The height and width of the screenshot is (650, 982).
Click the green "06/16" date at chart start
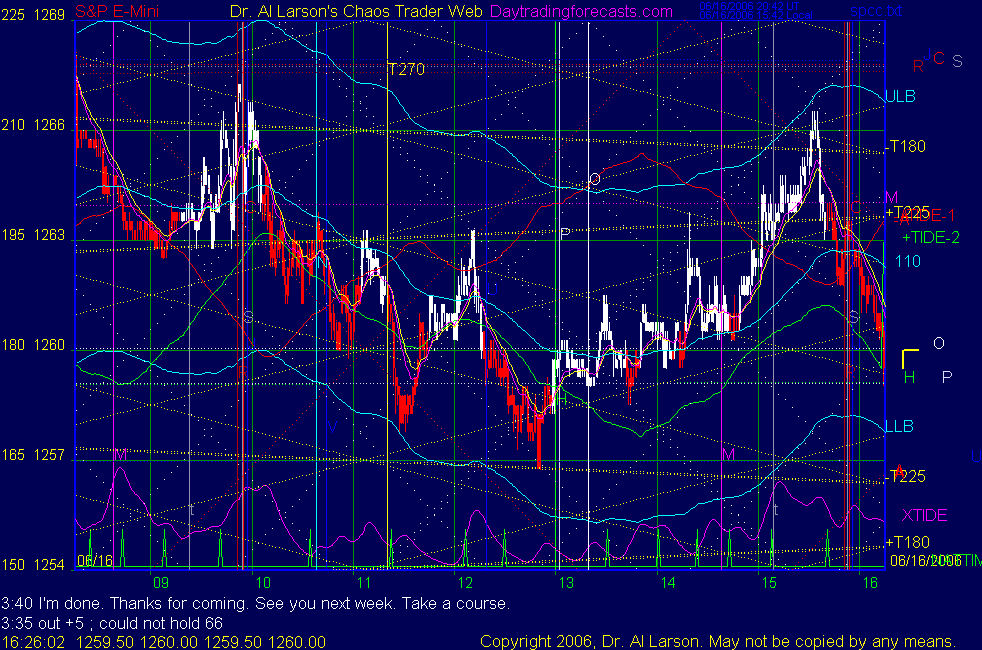click(95, 560)
